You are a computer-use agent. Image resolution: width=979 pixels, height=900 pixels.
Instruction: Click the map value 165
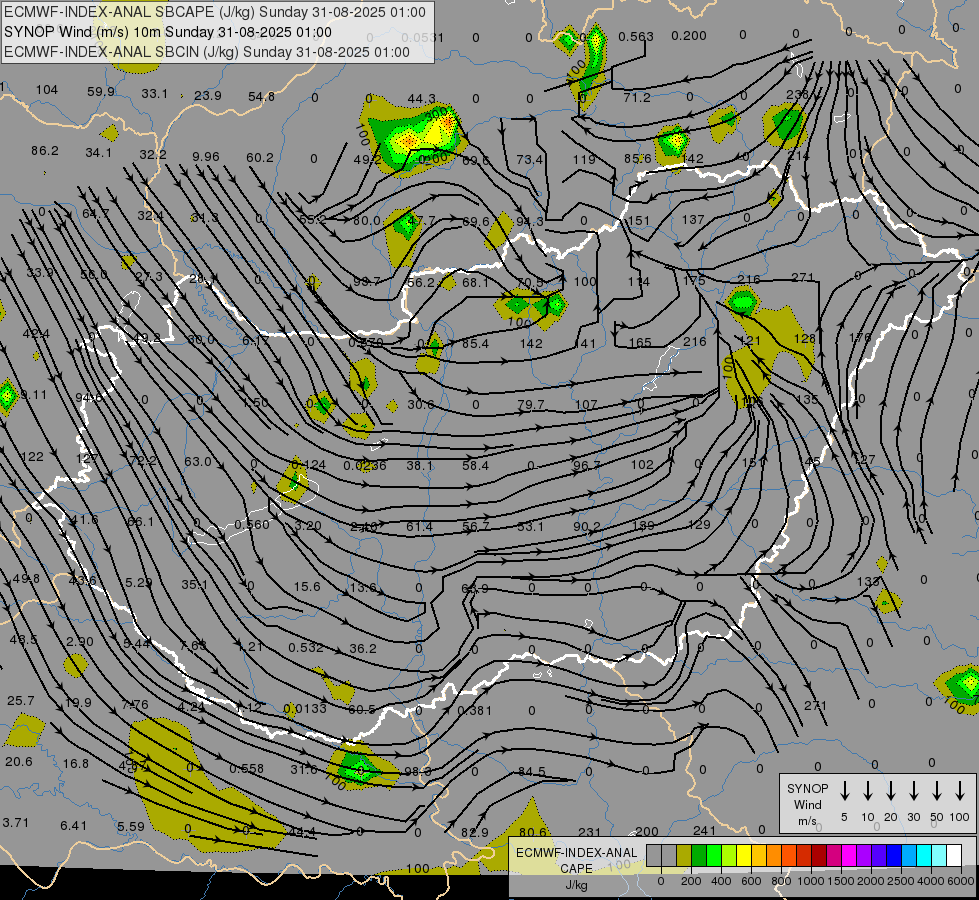640,342
